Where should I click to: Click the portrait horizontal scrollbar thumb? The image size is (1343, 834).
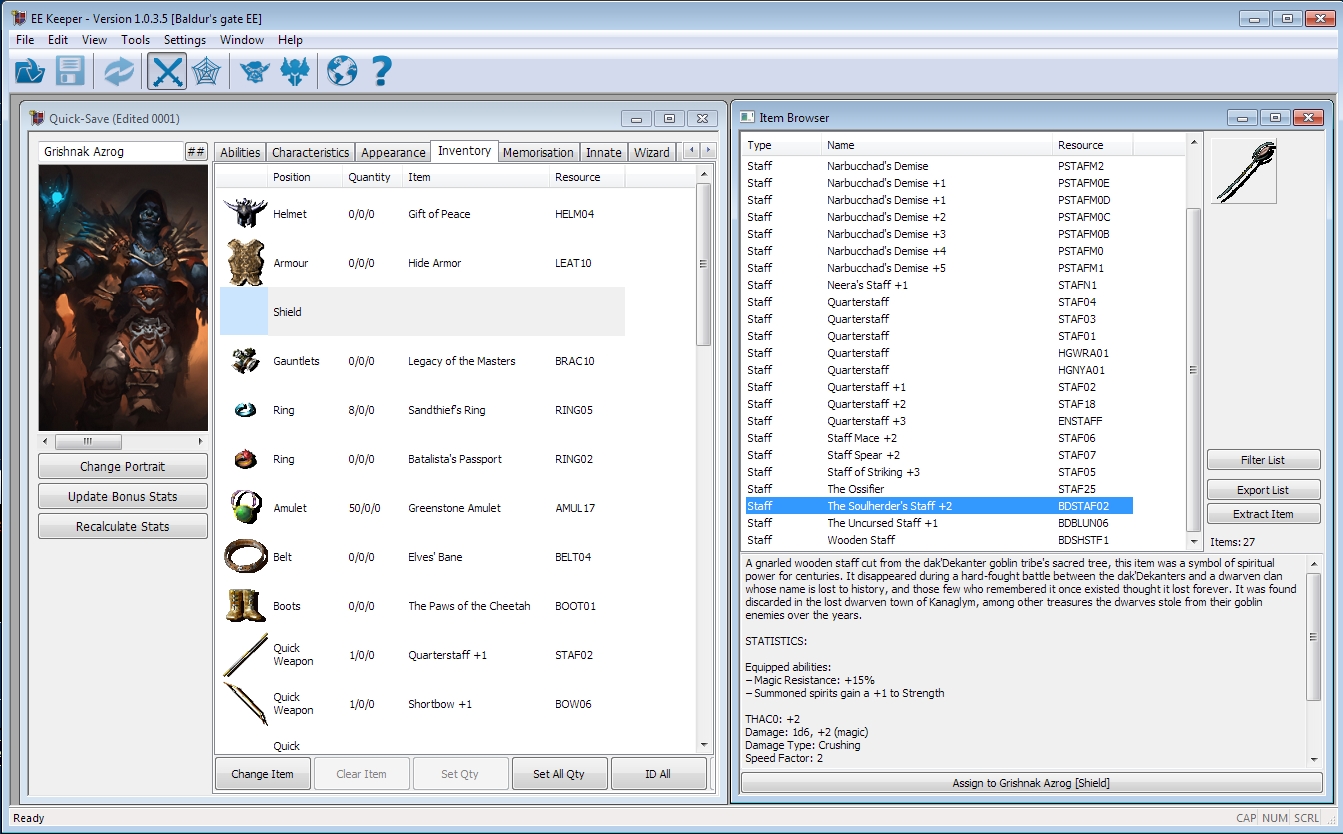88,441
